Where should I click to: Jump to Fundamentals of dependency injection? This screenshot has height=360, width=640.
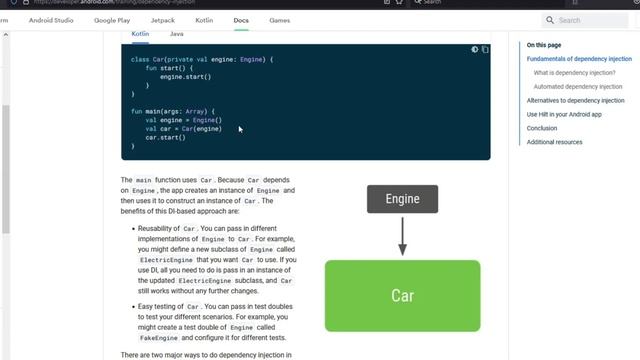click(x=579, y=59)
